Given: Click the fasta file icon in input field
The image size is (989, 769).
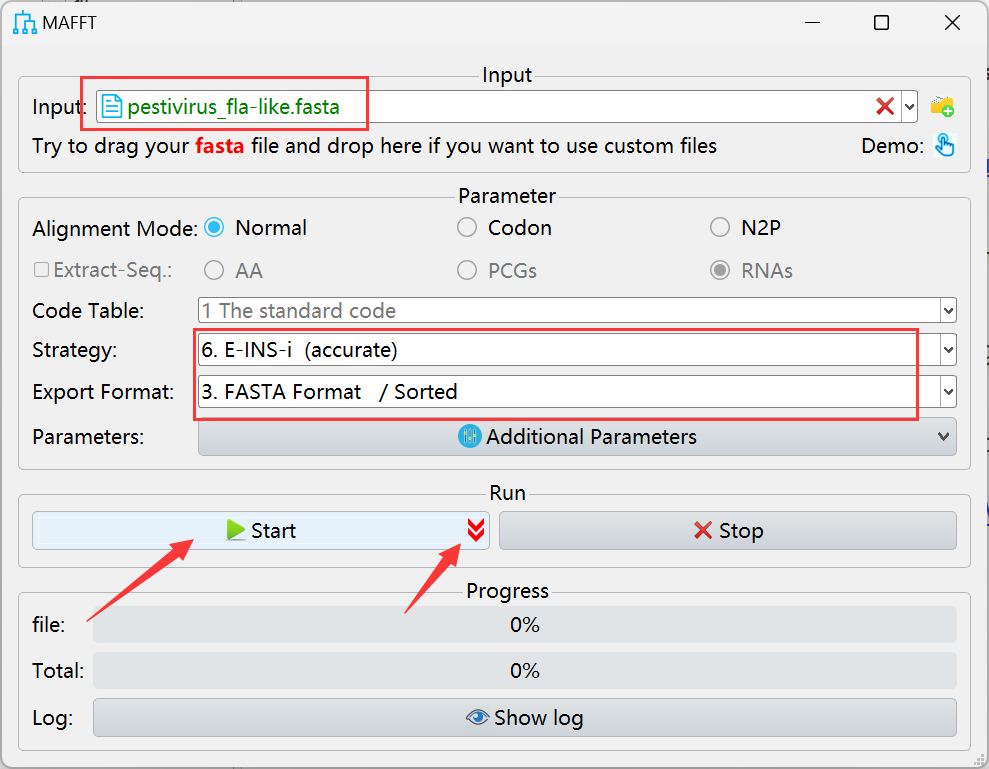Looking at the screenshot, I should coord(112,106).
